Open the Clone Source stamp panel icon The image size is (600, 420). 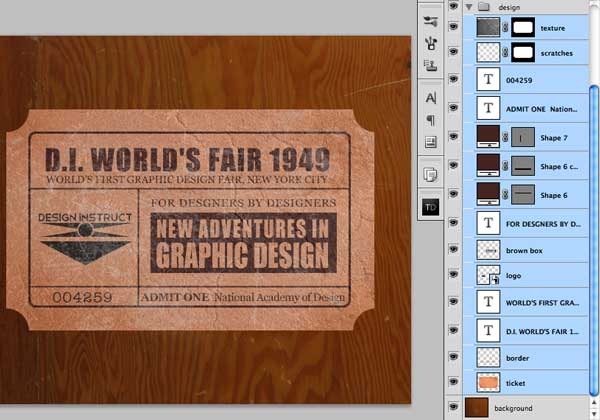click(431, 65)
